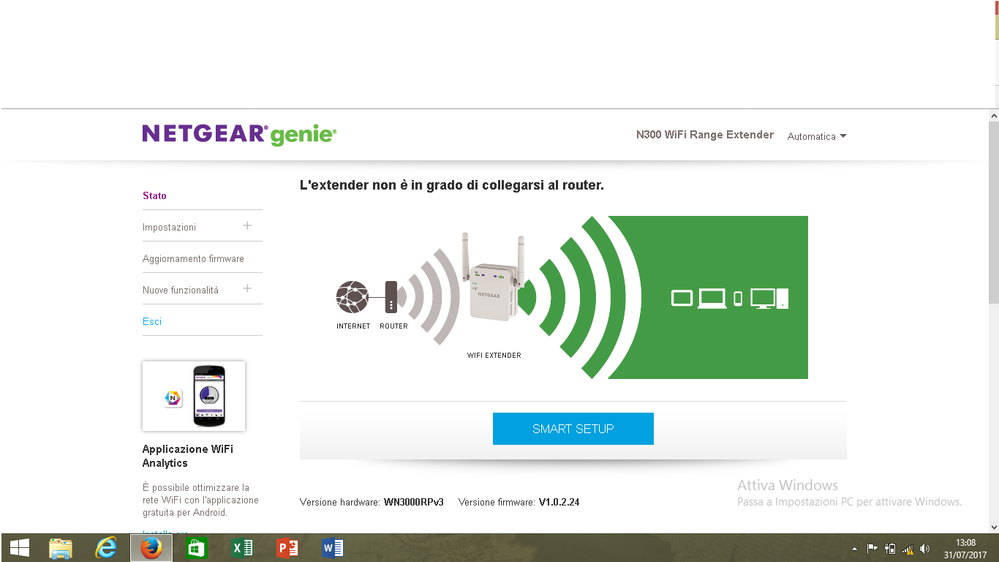999x562 pixels.
Task: Click hardware version WN3000RPv3 text
Action: point(413,502)
